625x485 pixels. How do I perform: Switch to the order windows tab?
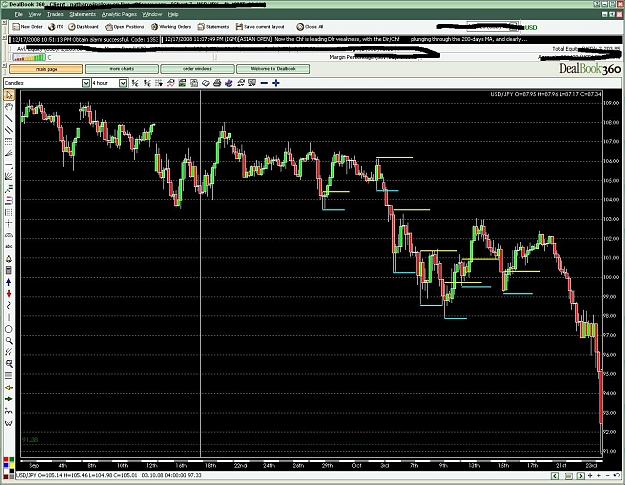click(197, 69)
